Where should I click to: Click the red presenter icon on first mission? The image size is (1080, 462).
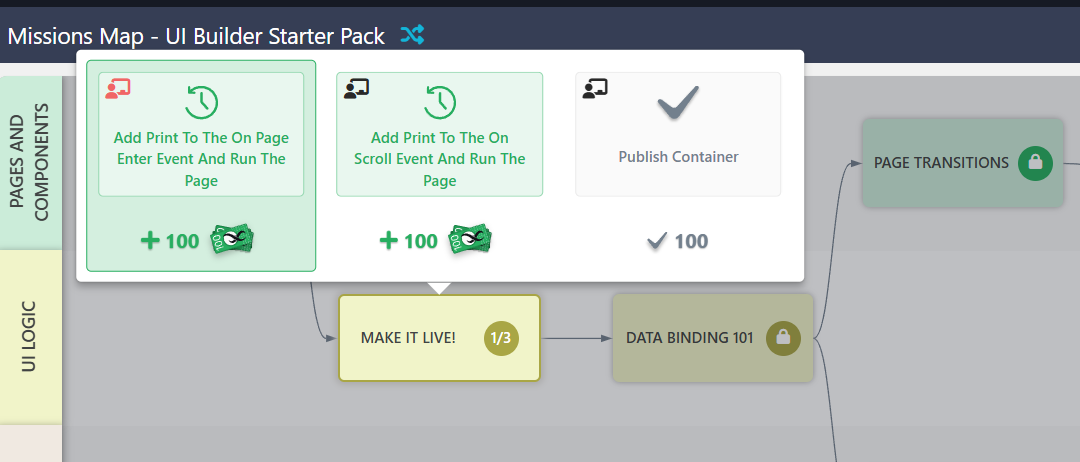[117, 89]
